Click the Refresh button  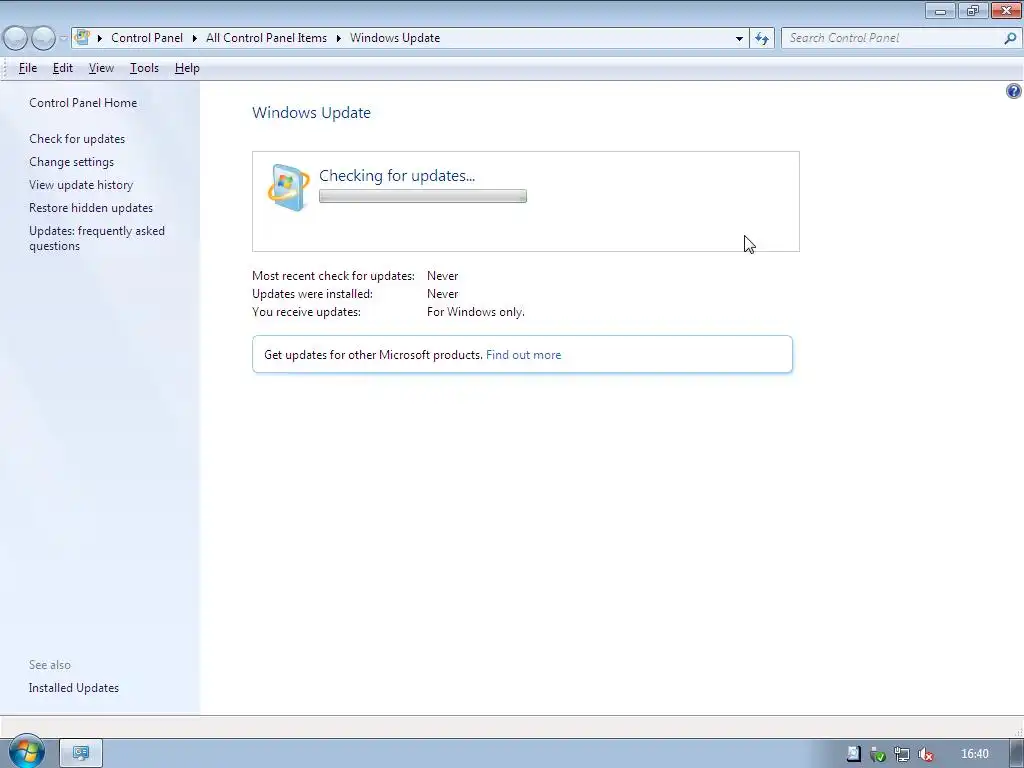(x=762, y=38)
